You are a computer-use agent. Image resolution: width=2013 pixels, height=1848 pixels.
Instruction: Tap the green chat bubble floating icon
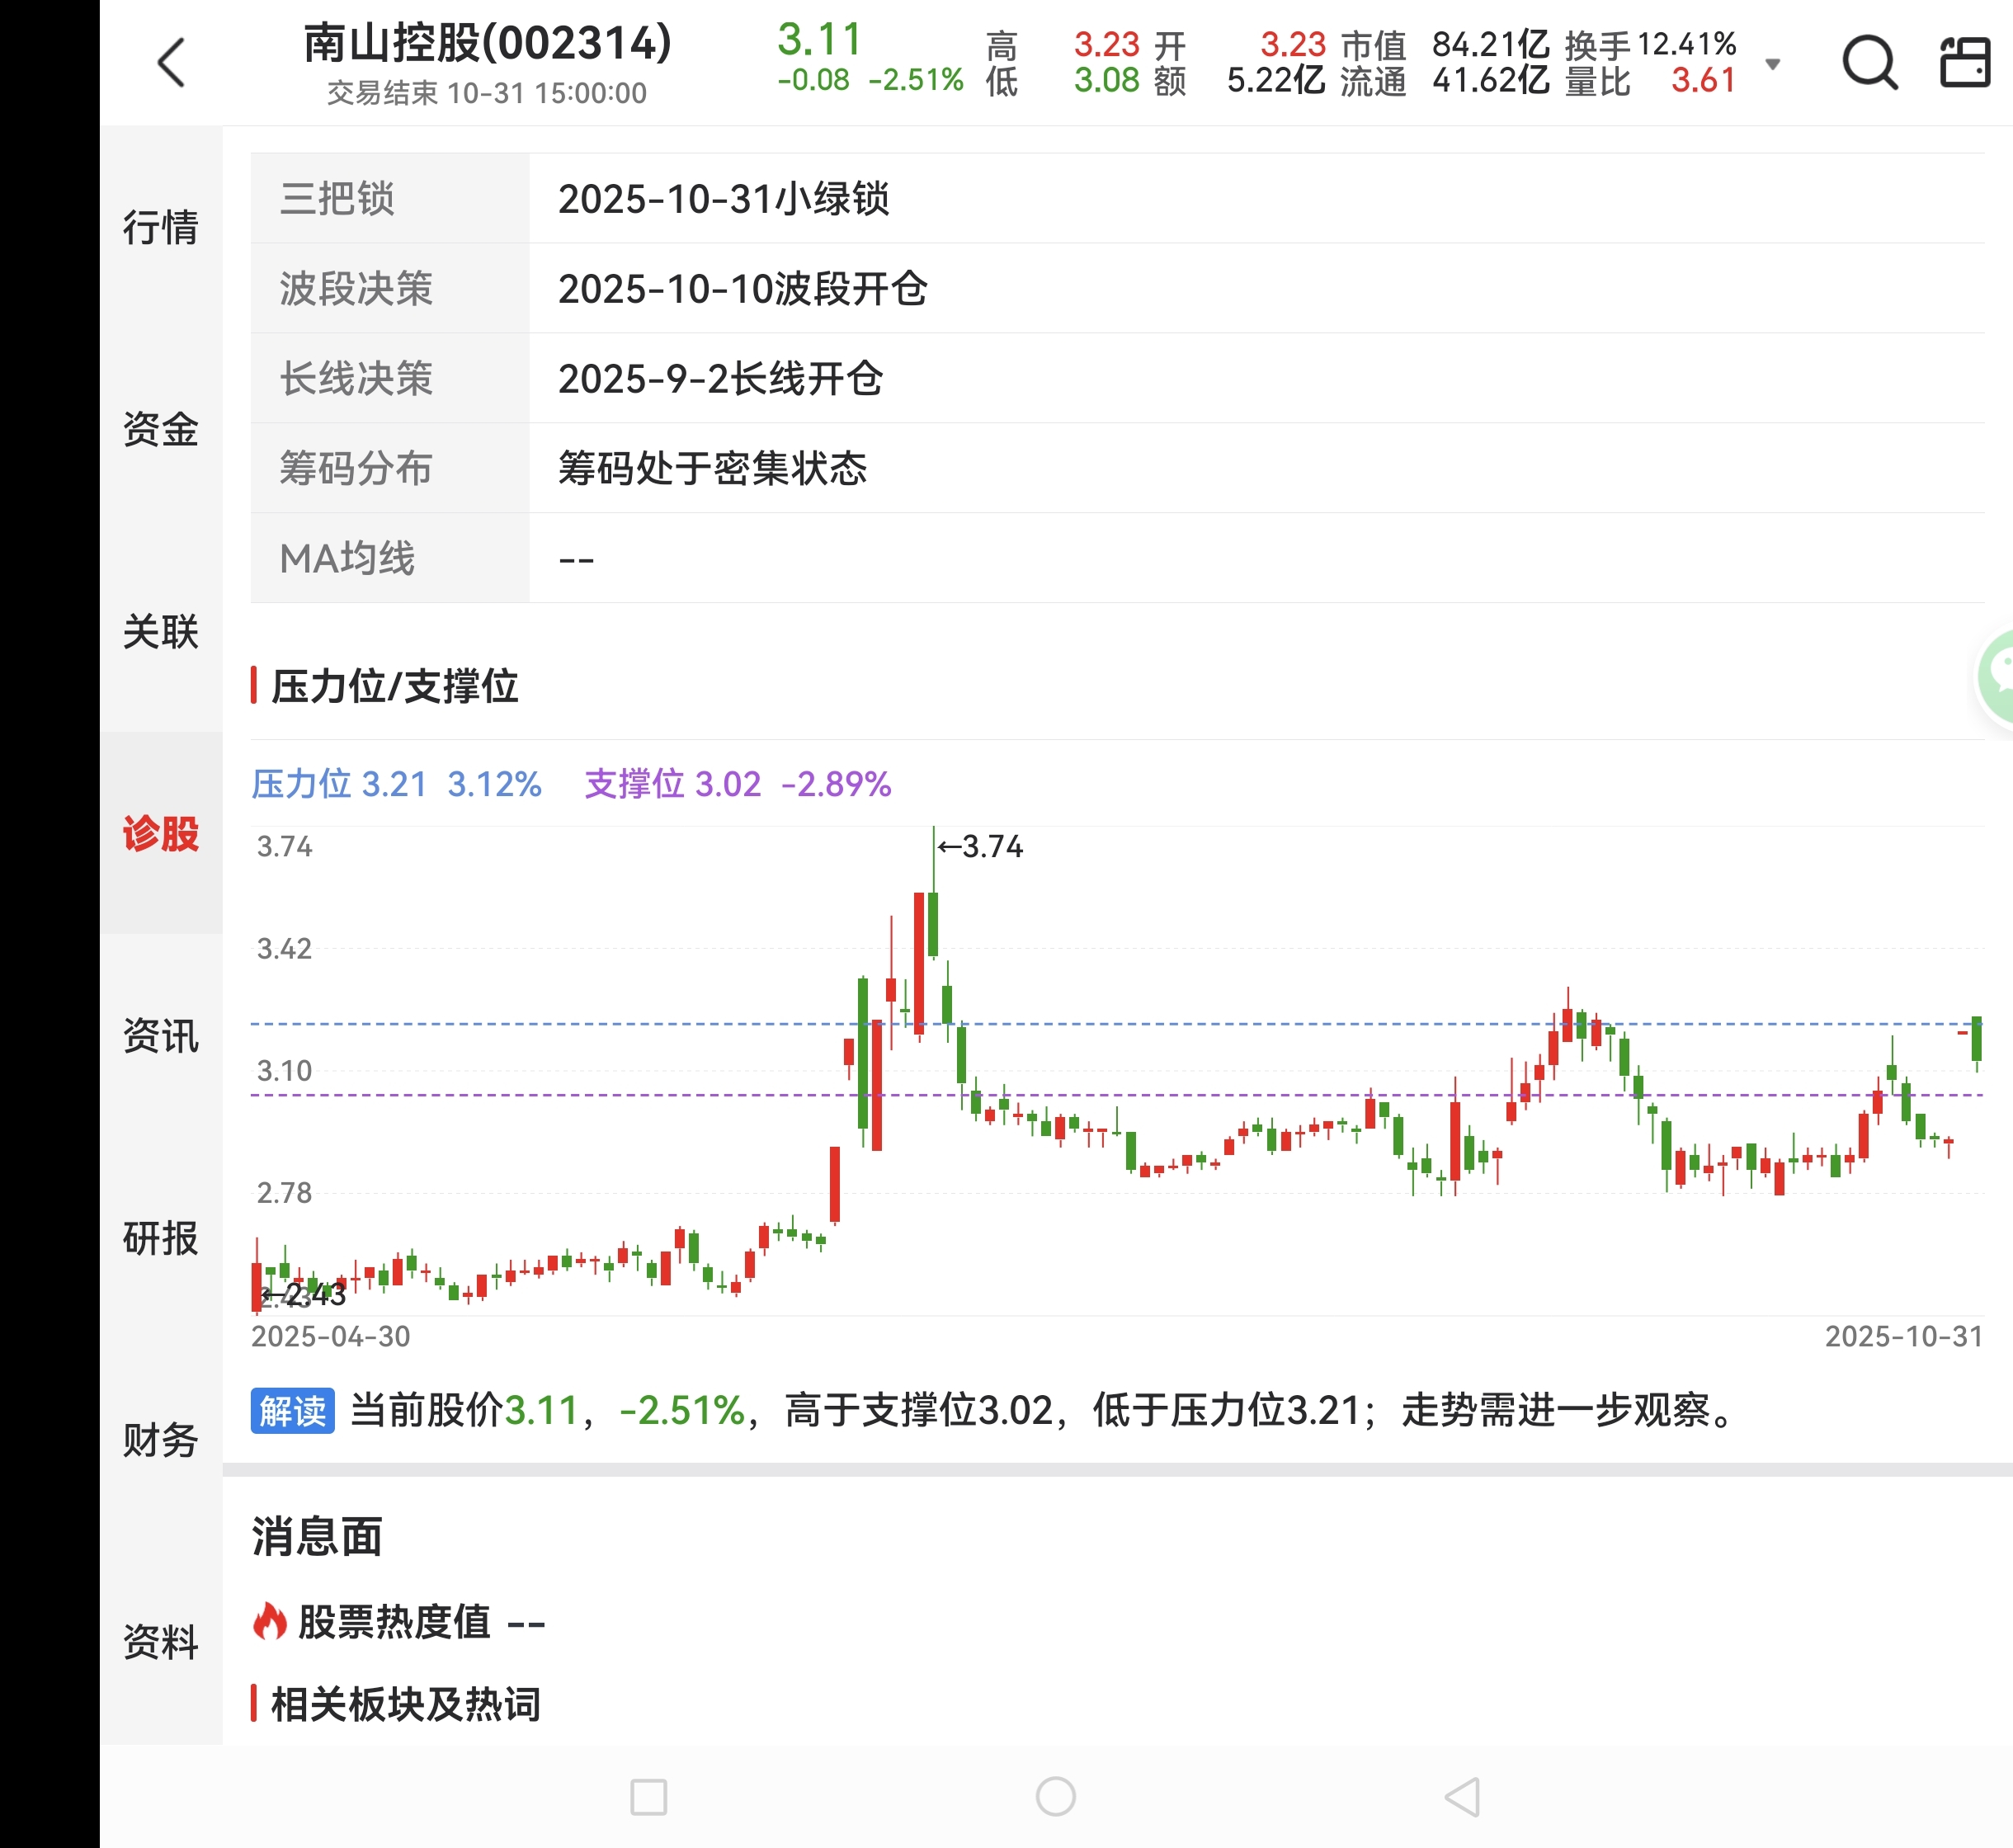pos(1998,677)
